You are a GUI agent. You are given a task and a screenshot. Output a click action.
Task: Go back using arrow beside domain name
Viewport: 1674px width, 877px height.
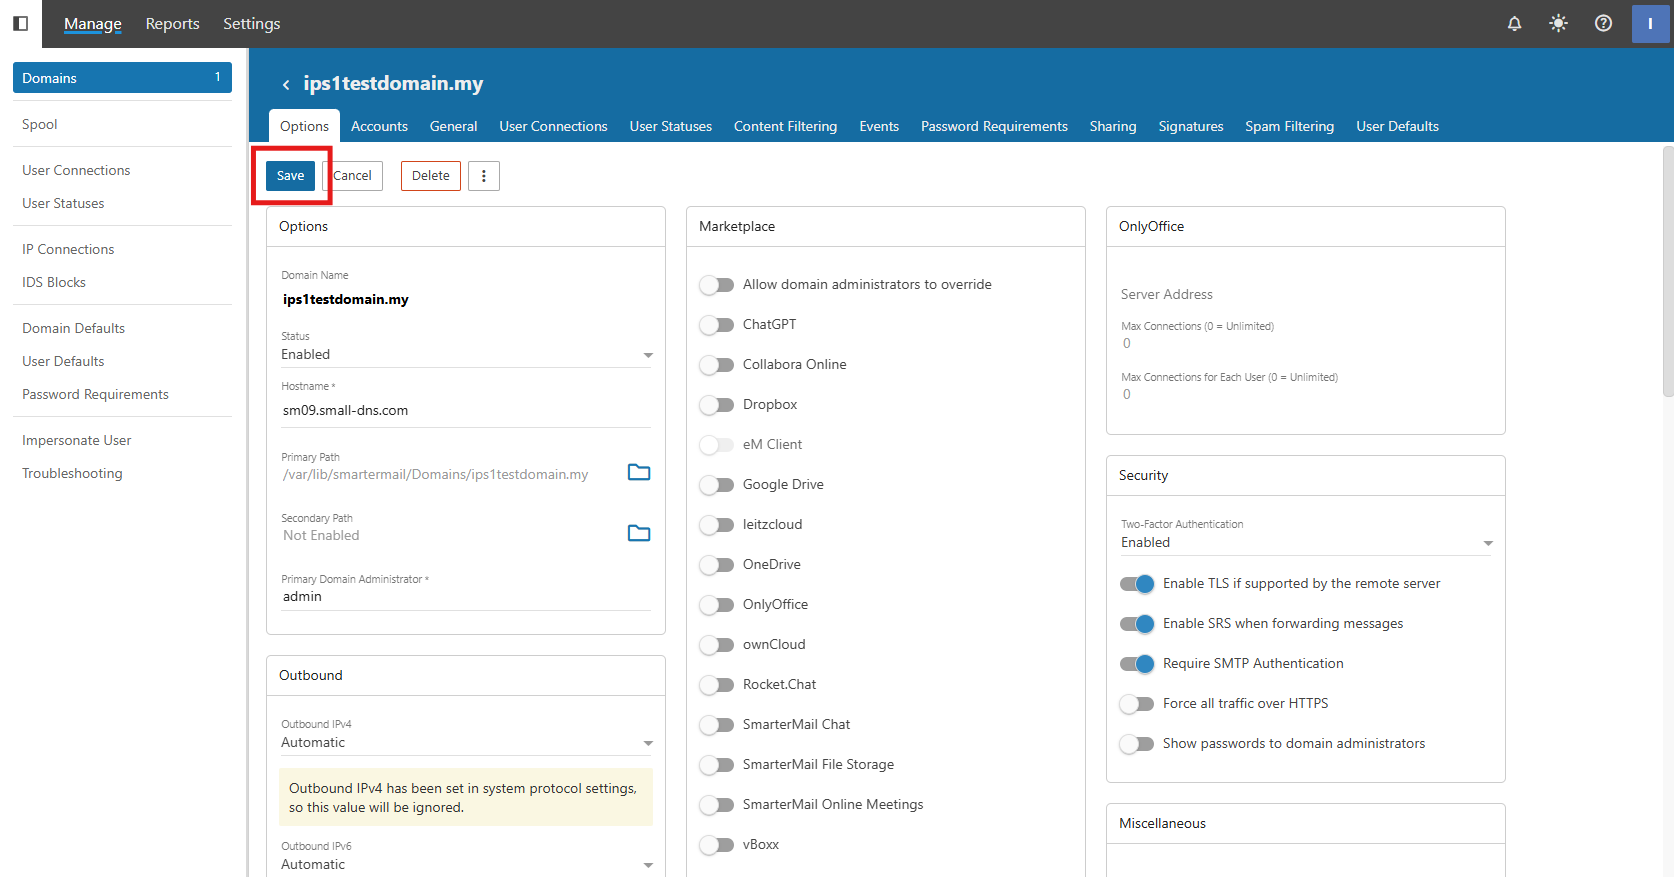286,84
